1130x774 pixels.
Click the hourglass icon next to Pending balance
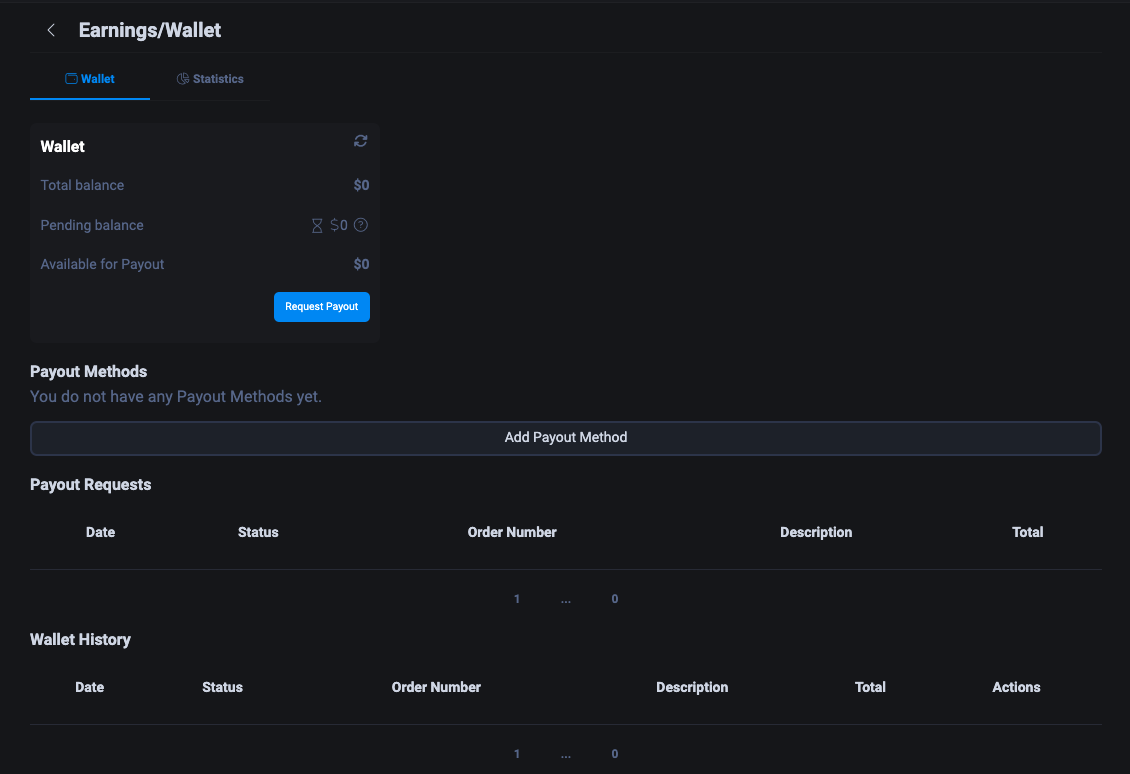coord(317,225)
